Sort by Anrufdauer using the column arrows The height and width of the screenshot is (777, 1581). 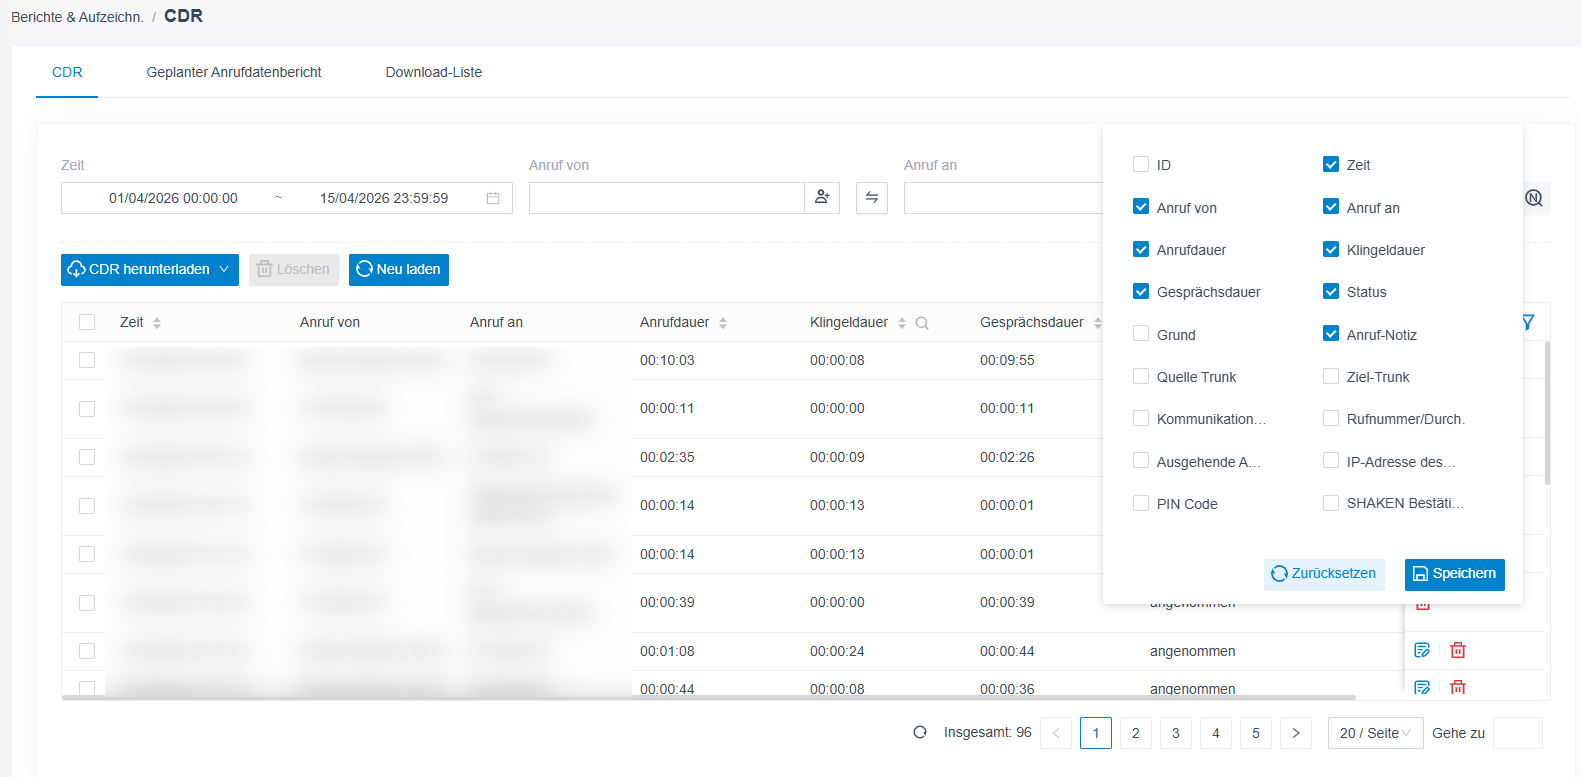click(x=723, y=323)
